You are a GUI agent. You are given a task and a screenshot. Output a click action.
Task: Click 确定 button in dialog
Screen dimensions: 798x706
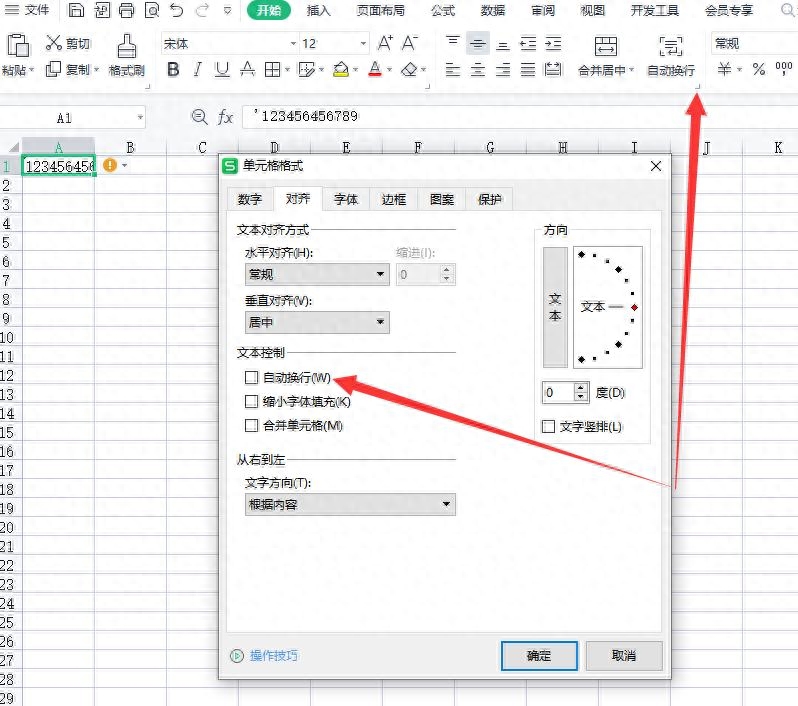[539, 656]
